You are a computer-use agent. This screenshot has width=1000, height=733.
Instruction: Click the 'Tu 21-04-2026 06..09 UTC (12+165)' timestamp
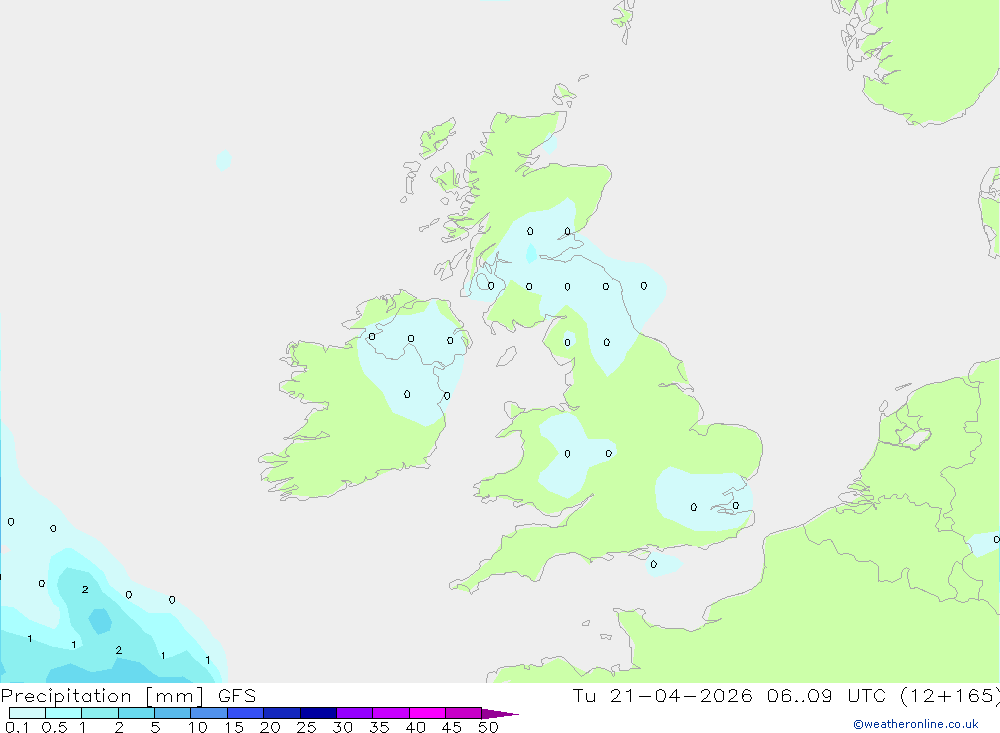[786, 695]
